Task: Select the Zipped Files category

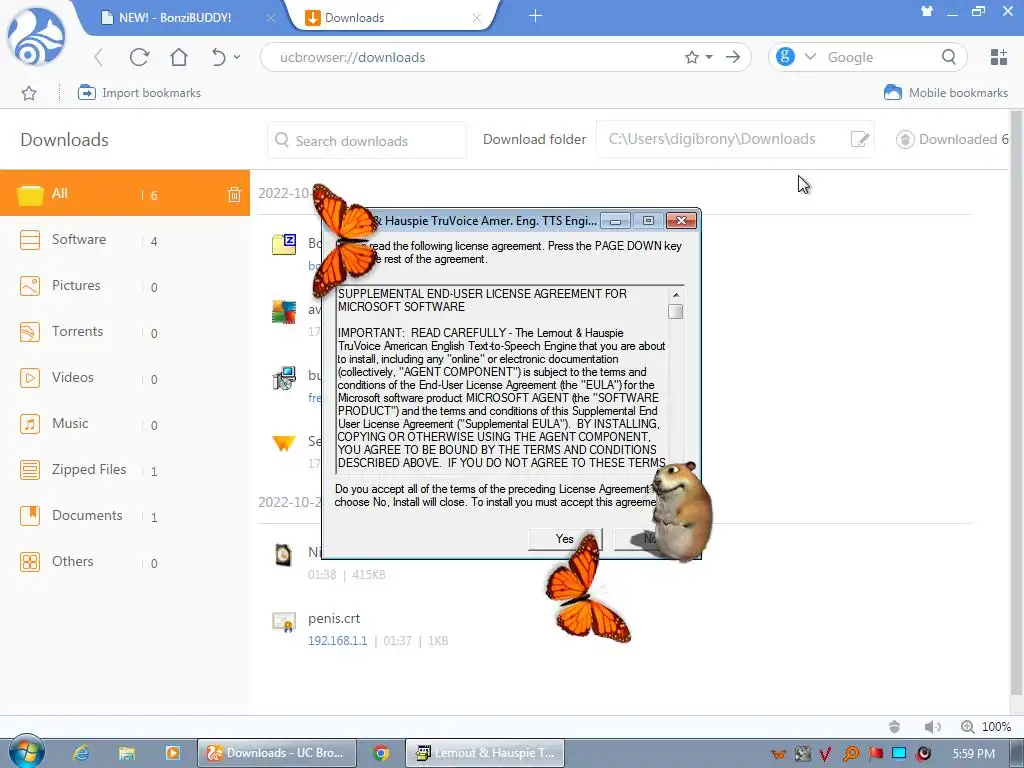Action: [125, 470]
